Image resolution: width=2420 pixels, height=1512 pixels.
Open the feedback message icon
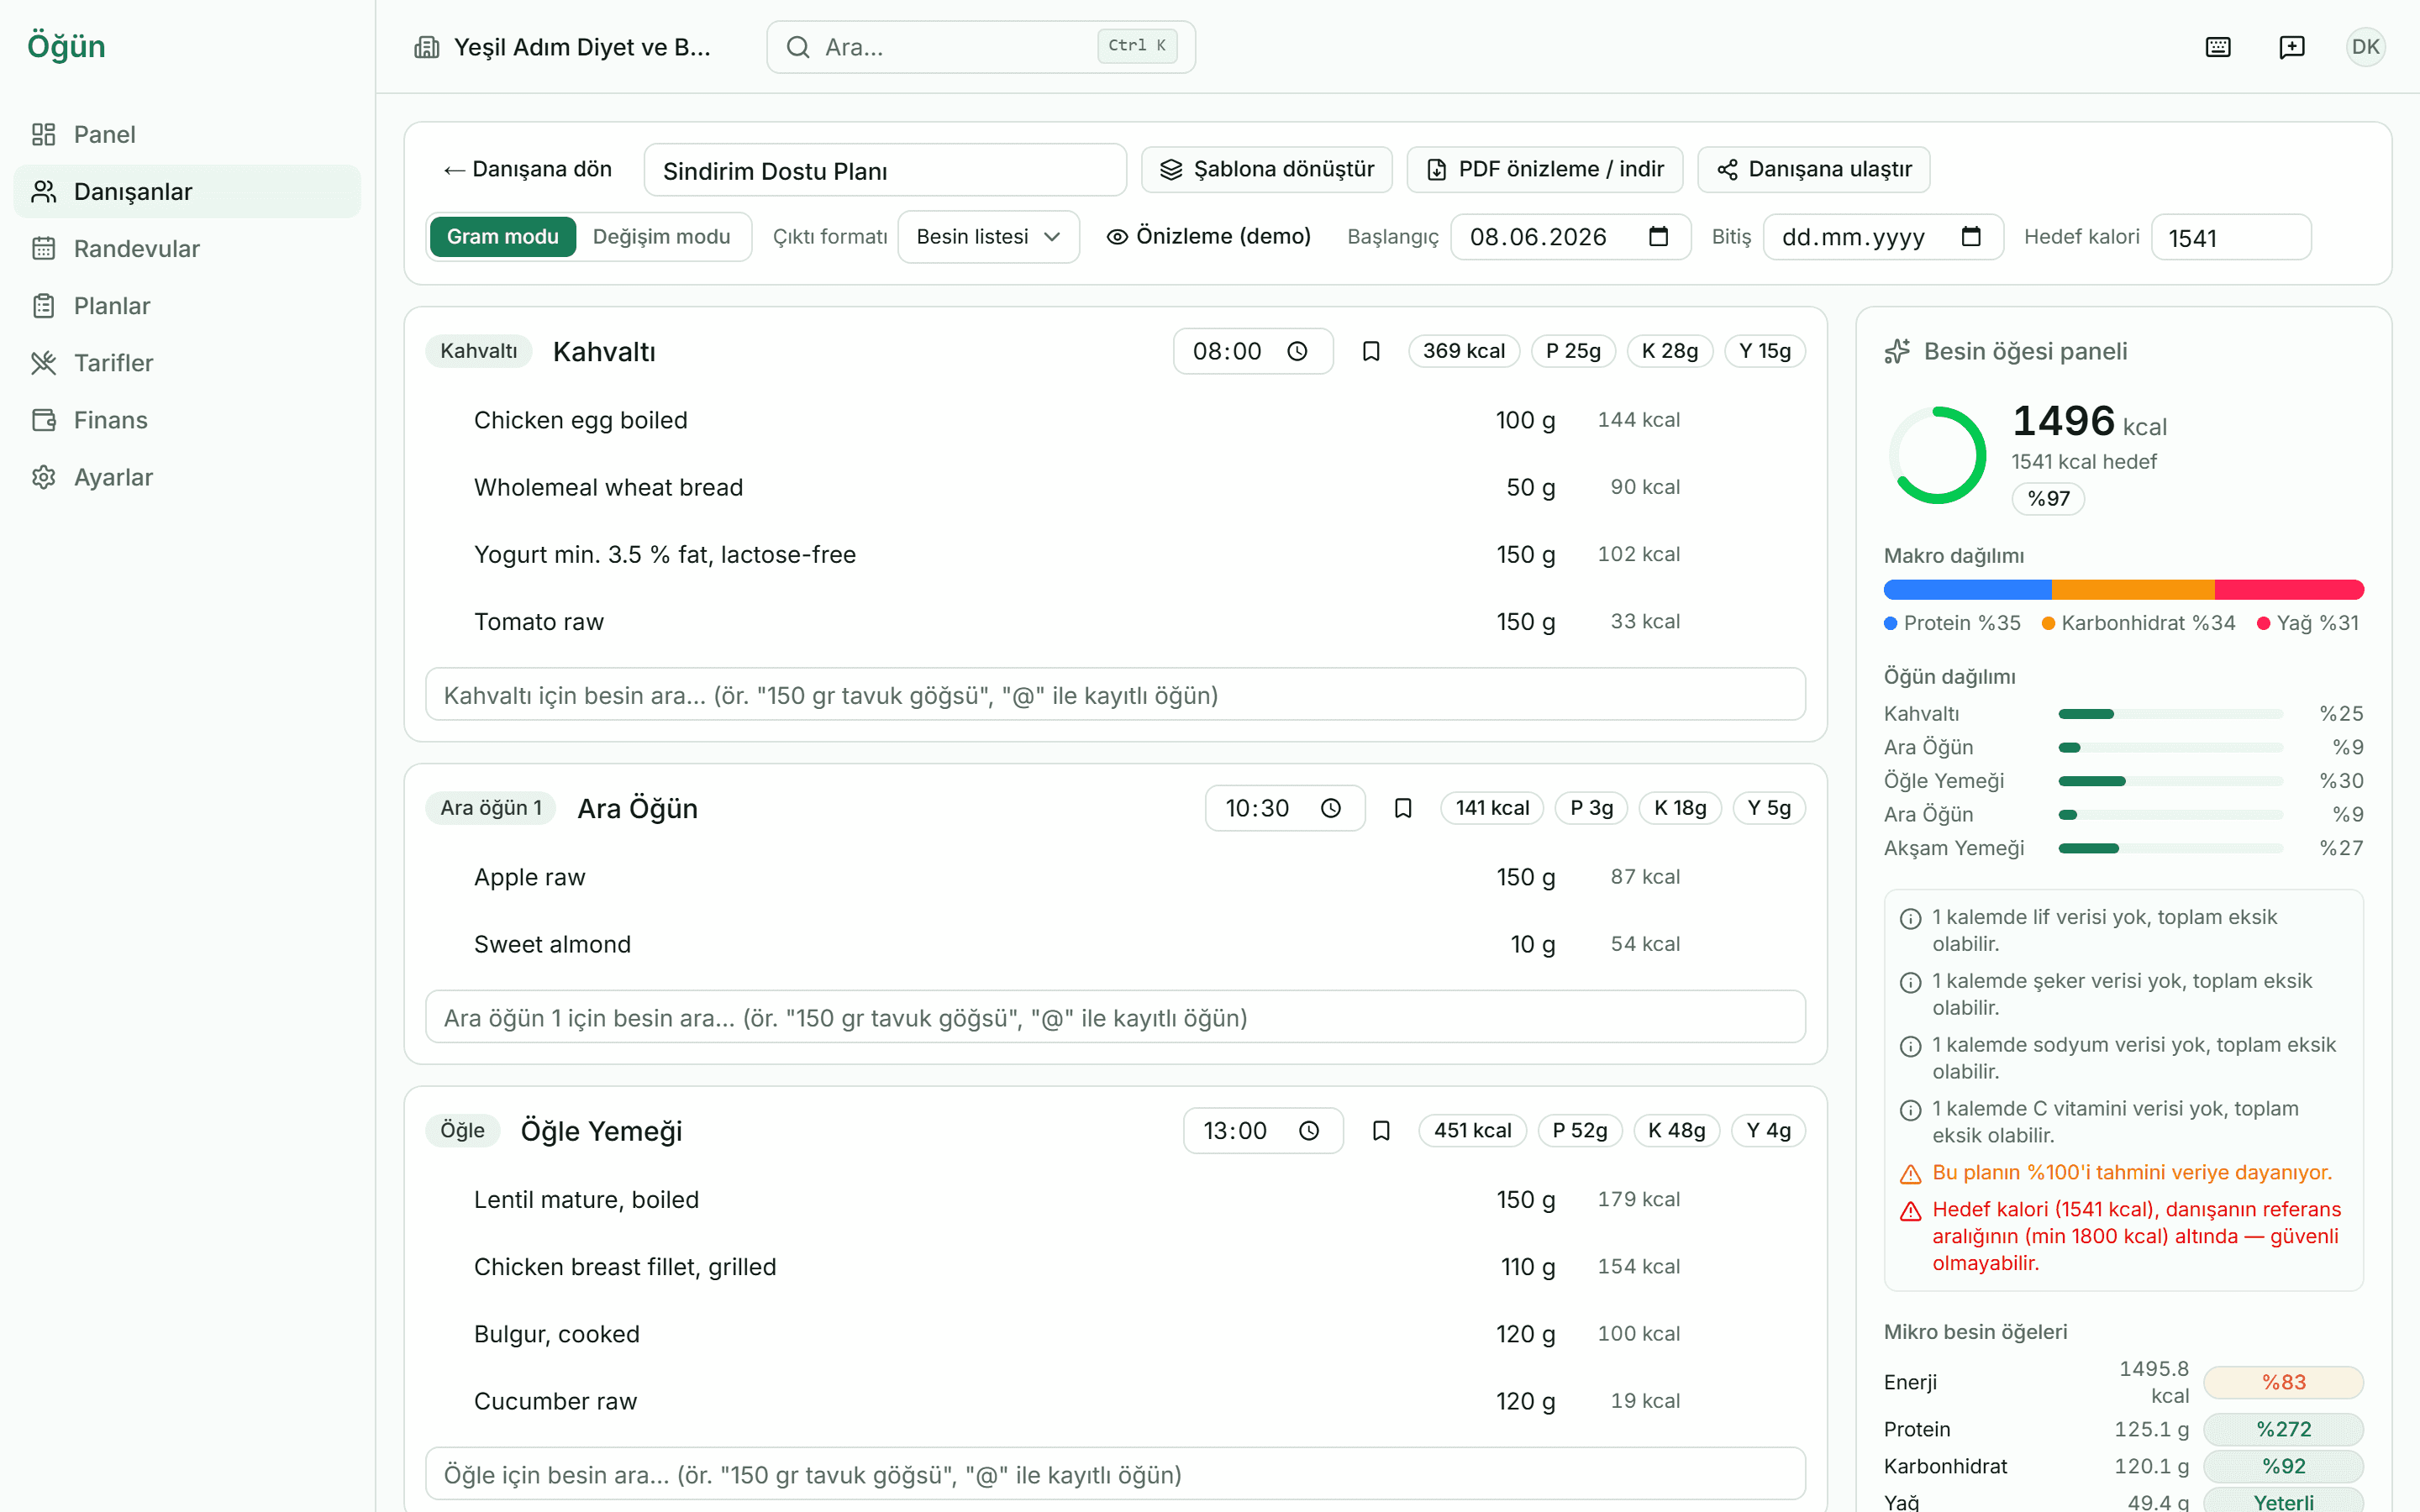[x=2291, y=47]
